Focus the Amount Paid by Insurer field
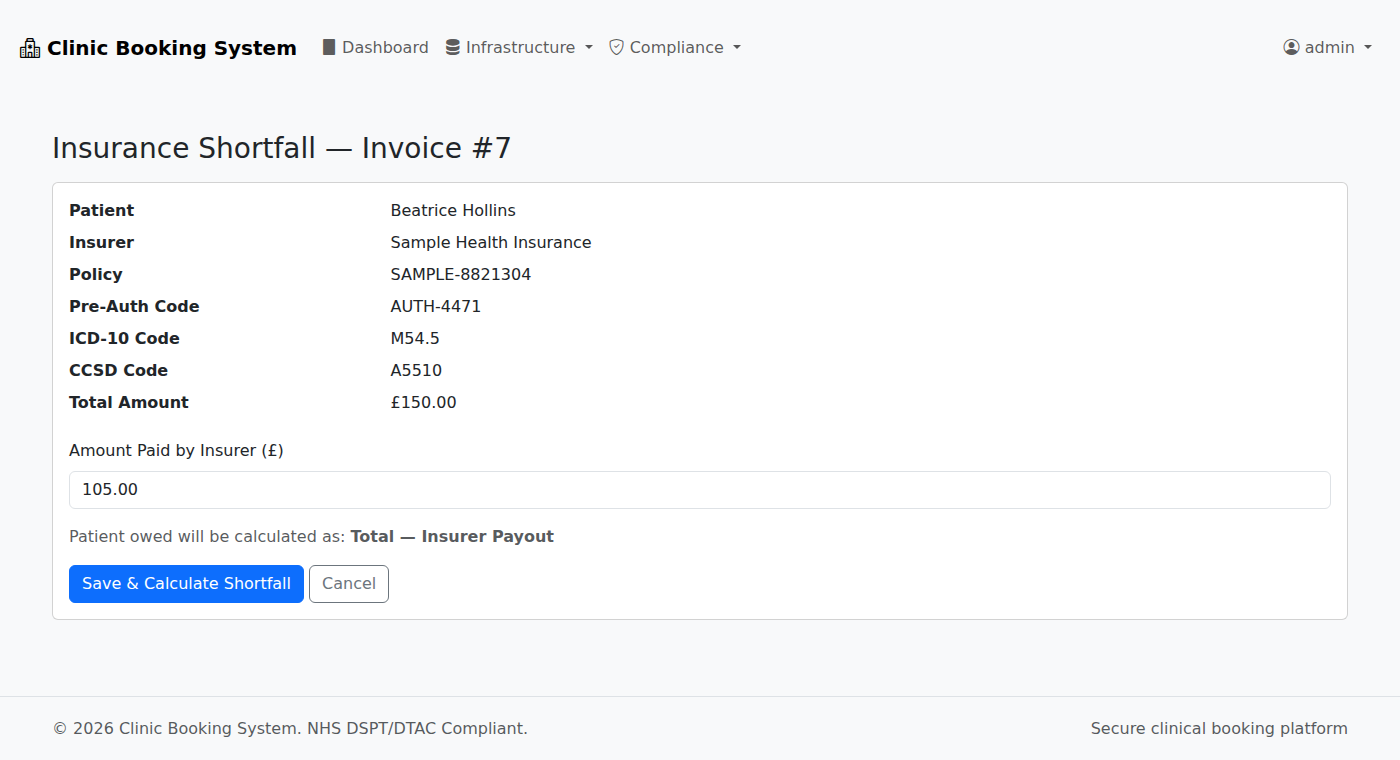This screenshot has width=1400, height=760. (700, 490)
